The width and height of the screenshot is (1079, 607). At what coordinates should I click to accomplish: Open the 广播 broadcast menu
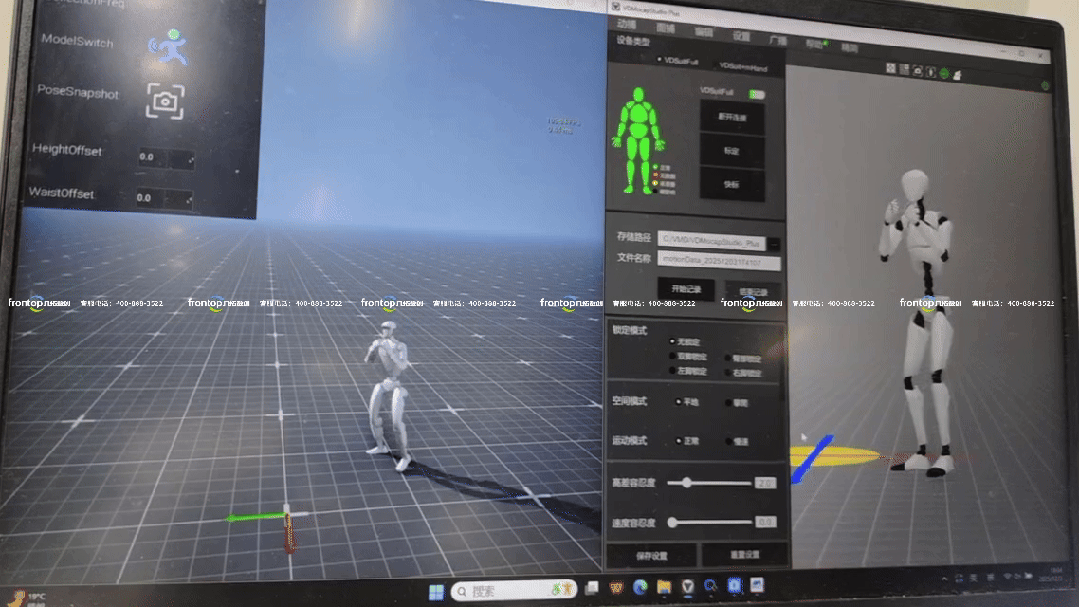pos(778,41)
